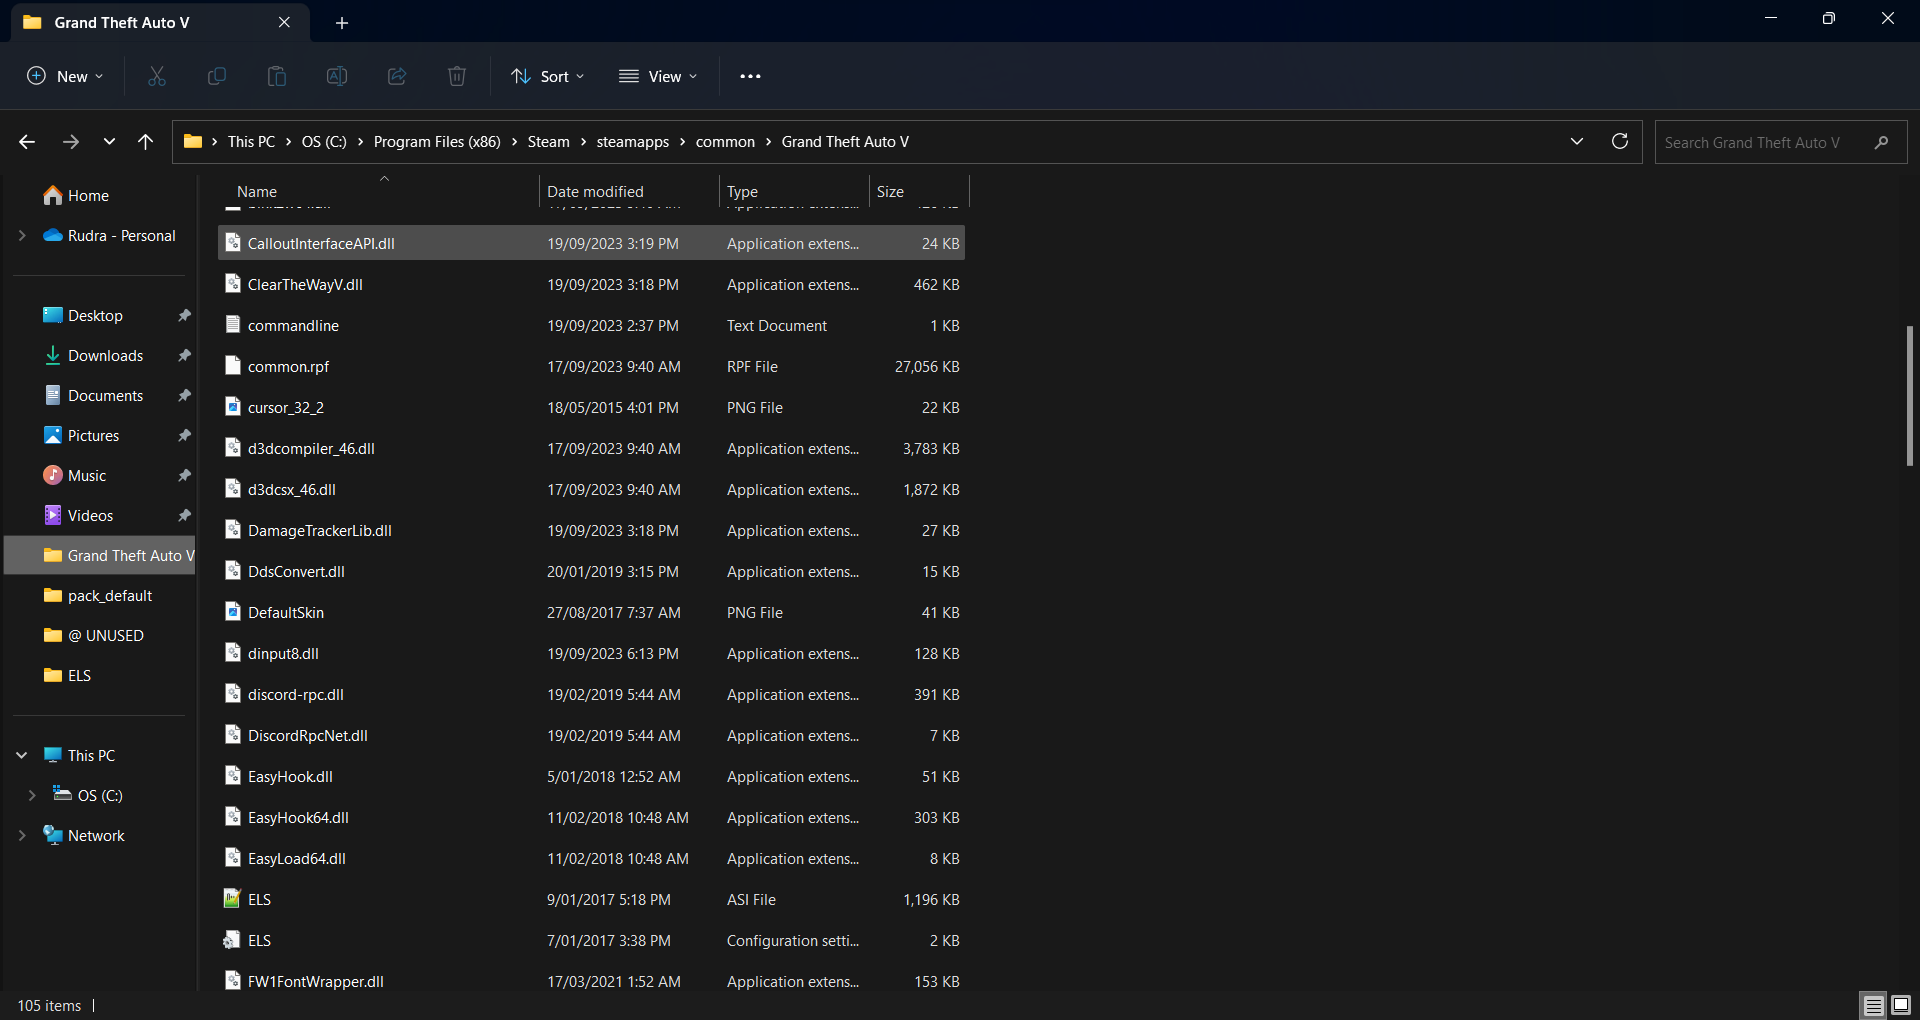Click the Search Grand Theft Auto V field
The image size is (1920, 1020).
(1765, 142)
